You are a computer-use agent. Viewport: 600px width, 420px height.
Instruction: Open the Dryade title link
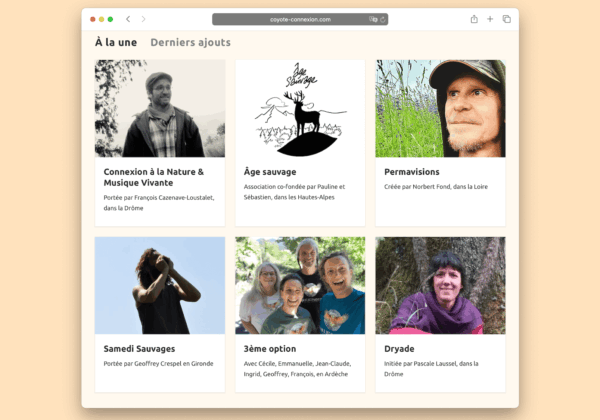coord(400,349)
